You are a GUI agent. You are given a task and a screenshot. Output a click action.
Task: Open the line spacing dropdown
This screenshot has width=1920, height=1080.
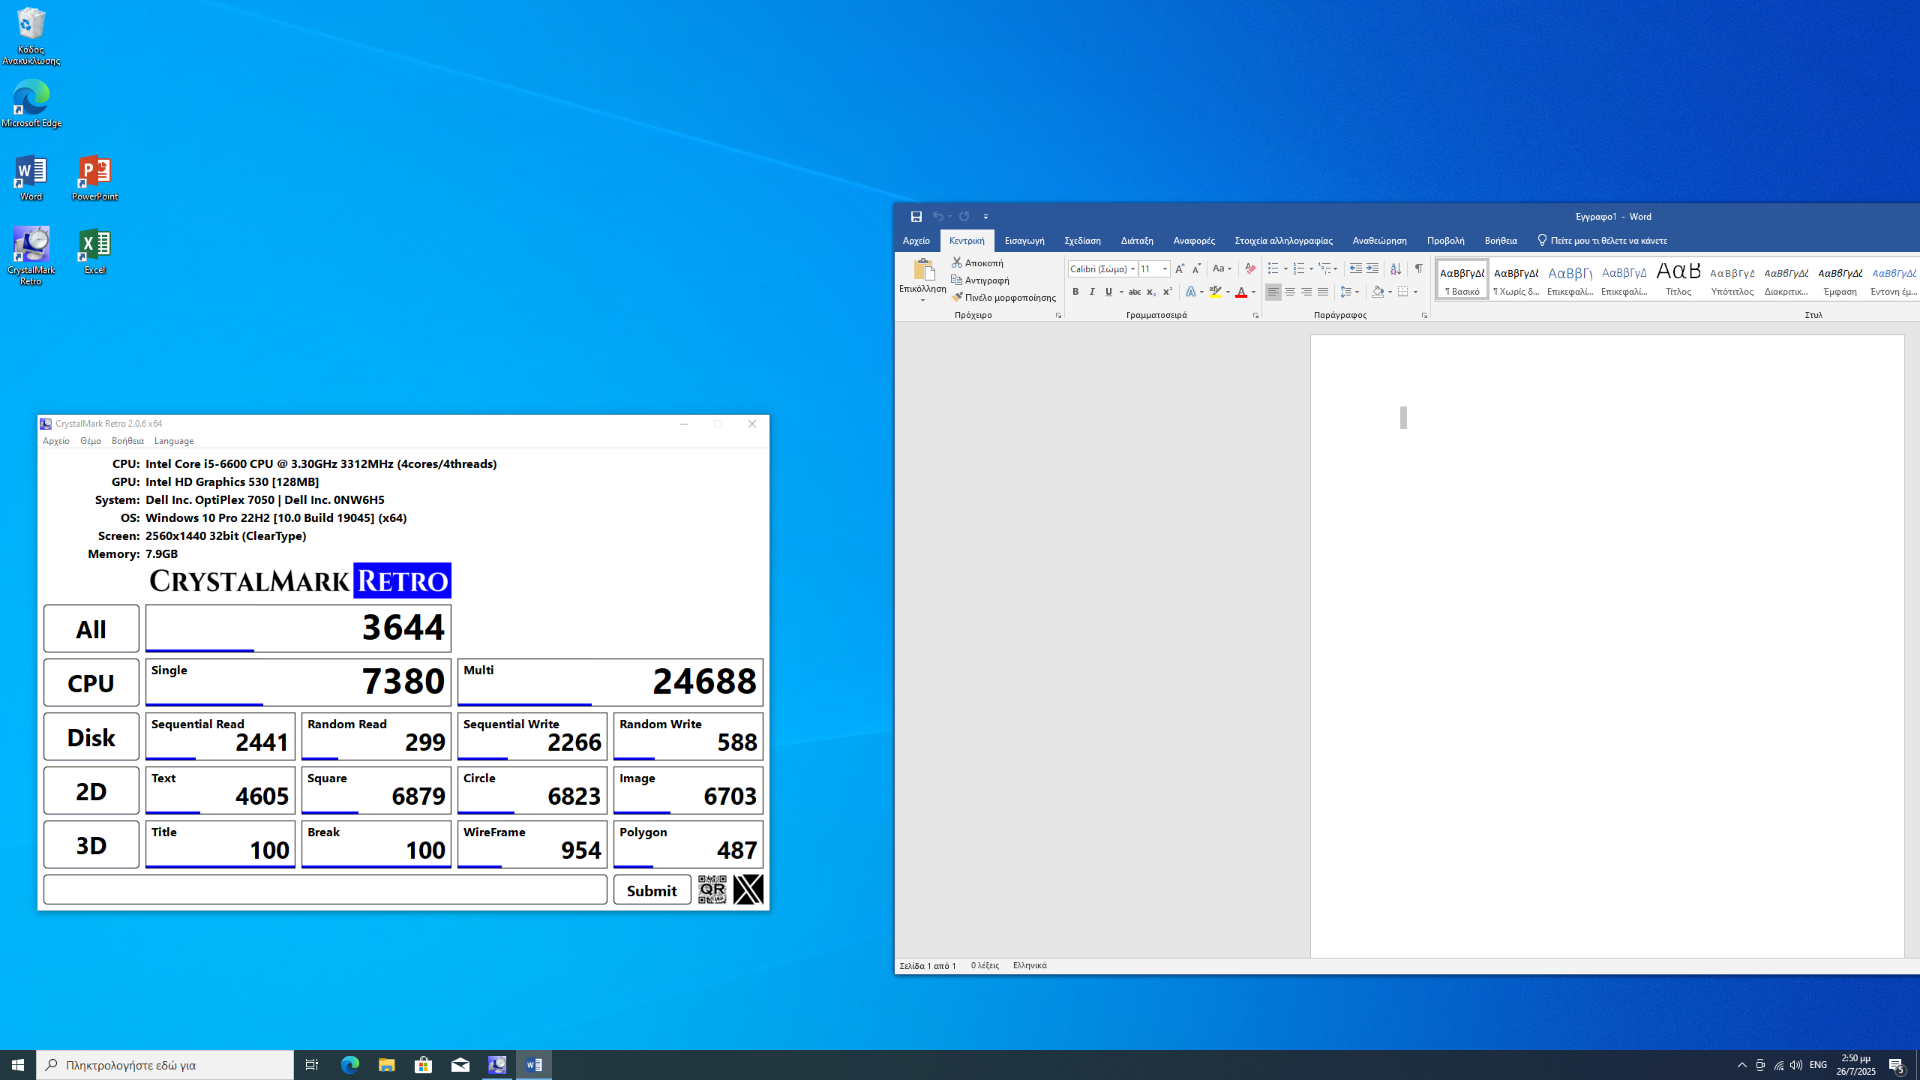tap(1350, 292)
